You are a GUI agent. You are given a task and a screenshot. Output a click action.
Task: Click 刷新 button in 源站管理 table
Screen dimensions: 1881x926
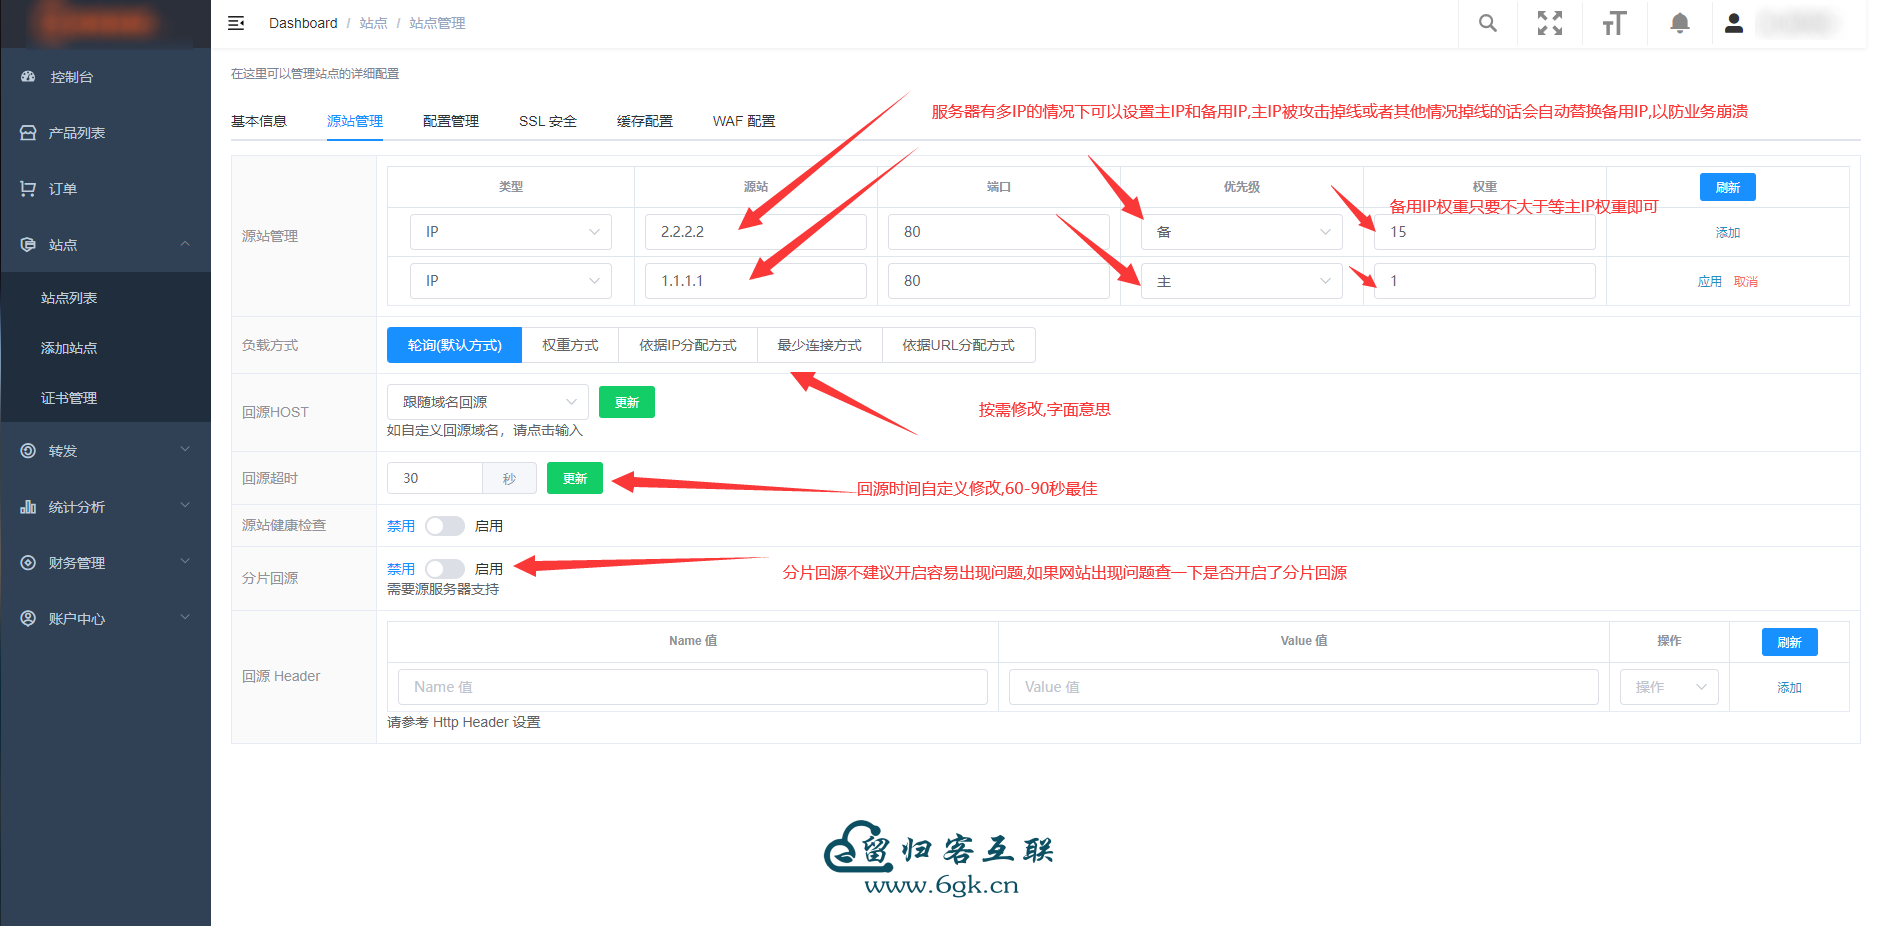click(1728, 187)
